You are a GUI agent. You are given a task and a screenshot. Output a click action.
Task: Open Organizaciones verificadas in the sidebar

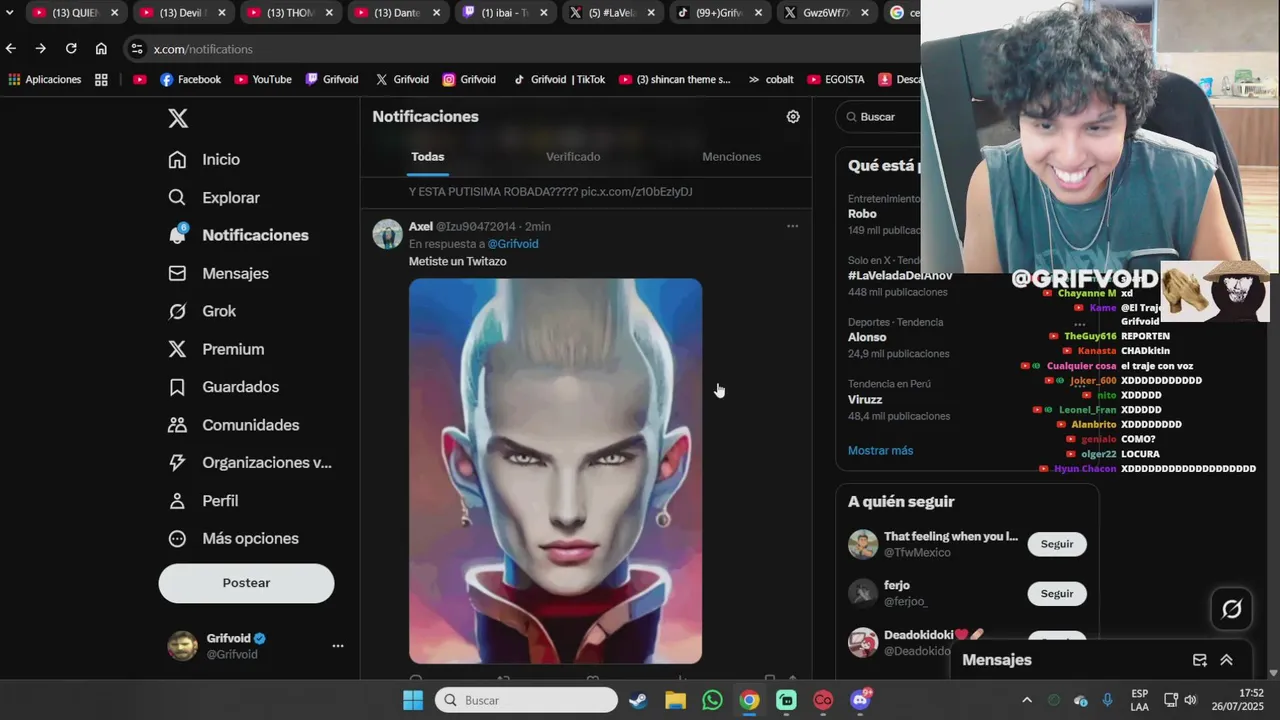(x=250, y=463)
